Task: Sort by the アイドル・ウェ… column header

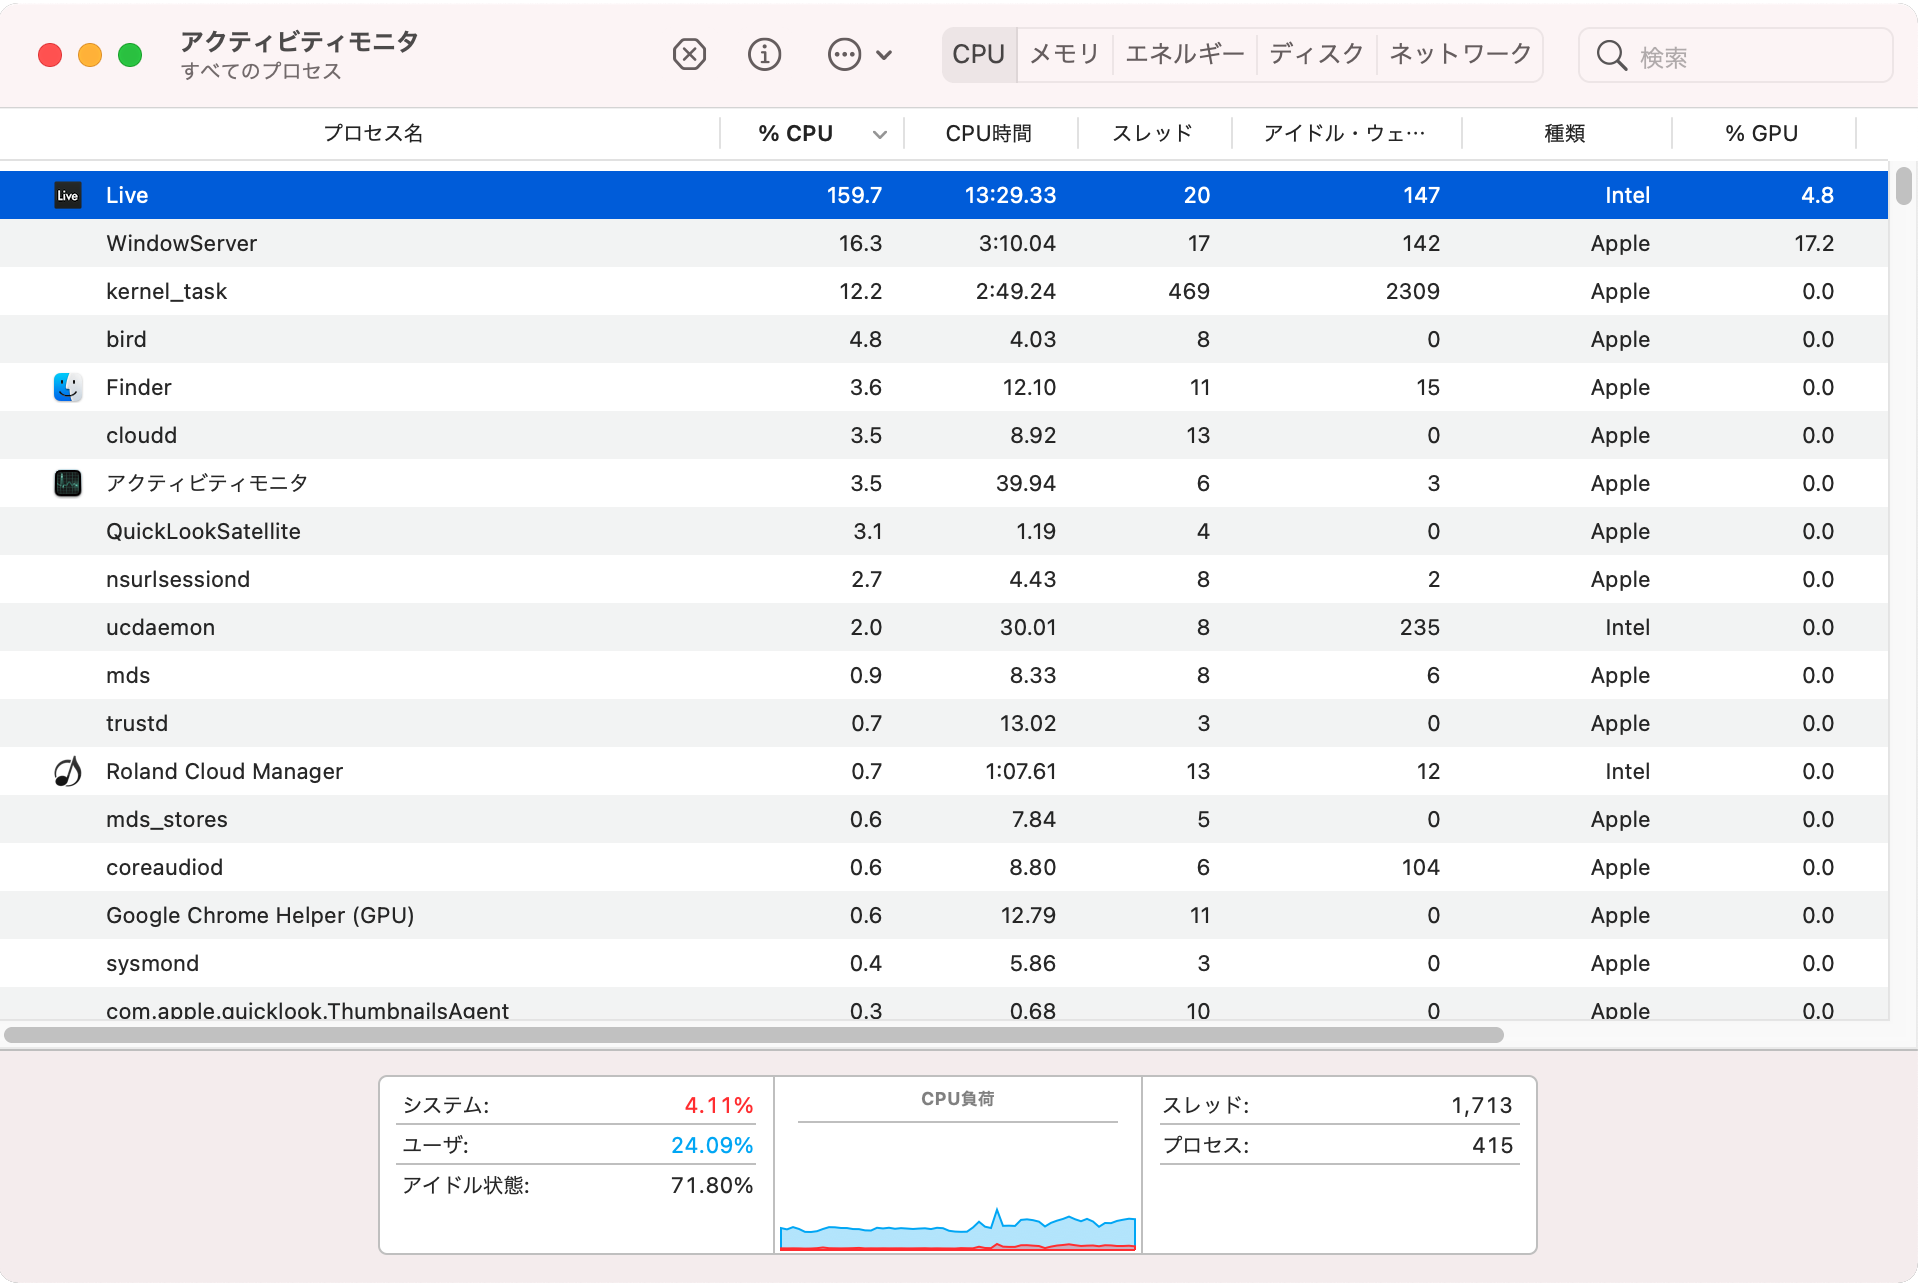Action: (x=1345, y=133)
